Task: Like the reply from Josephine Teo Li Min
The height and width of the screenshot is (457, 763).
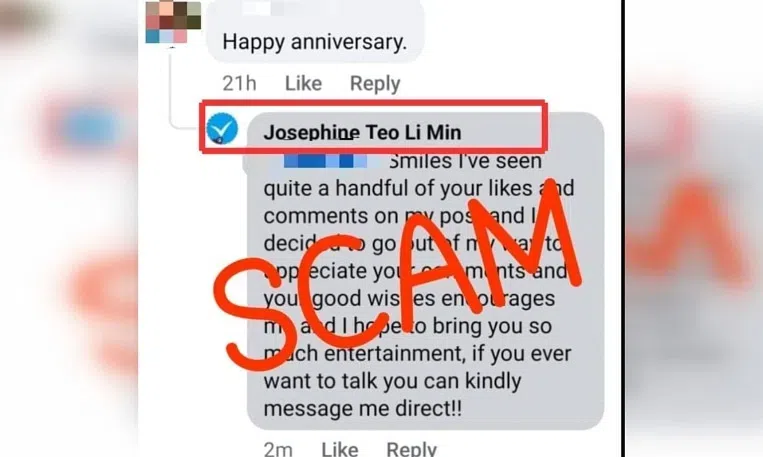Action: [339, 449]
